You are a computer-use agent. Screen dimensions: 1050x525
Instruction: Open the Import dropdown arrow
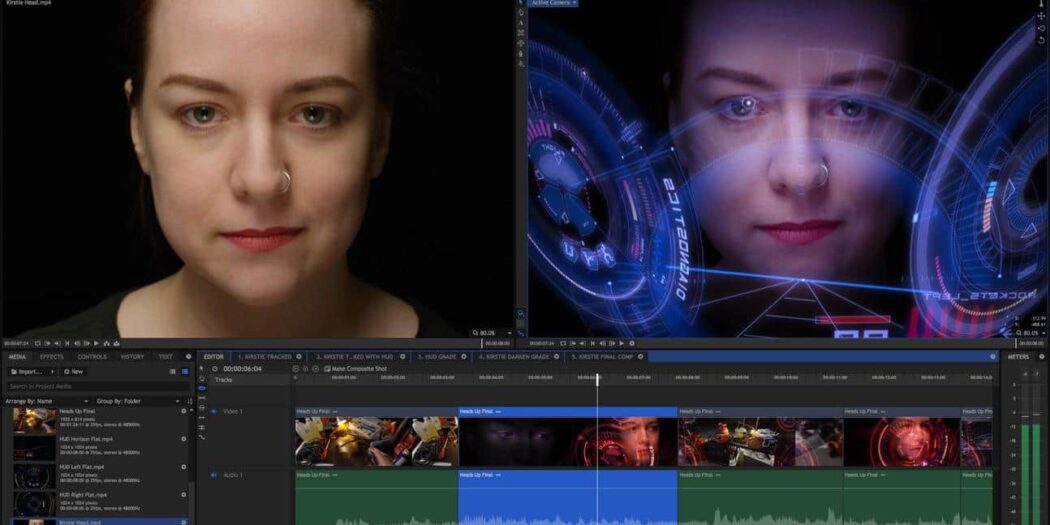(52, 372)
